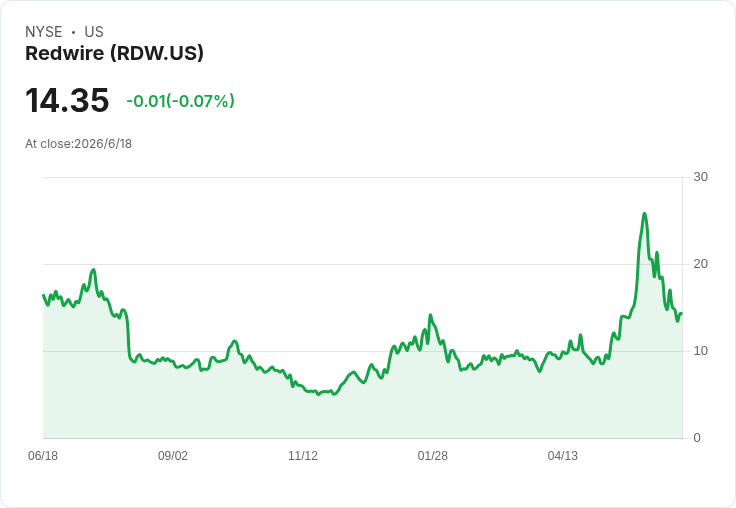The image size is (736, 508).
Task: Click the 30 price axis label
Action: 700,177
